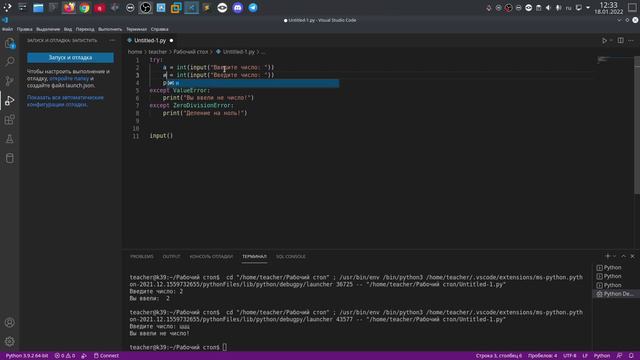
Task: Click Connect button in status bar
Action: click(x=106, y=356)
